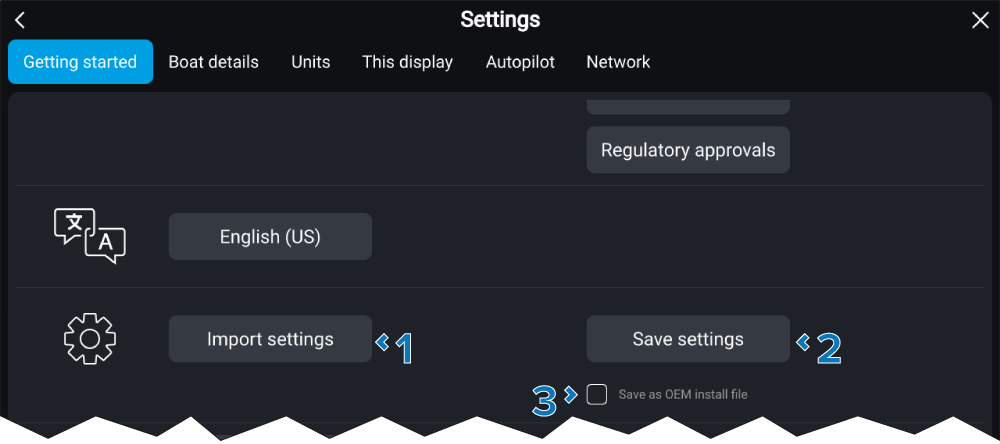Screen dimensions: 1000x444
Task: Click the Save as OEM install file label
Action: pyautogui.click(x=682, y=394)
